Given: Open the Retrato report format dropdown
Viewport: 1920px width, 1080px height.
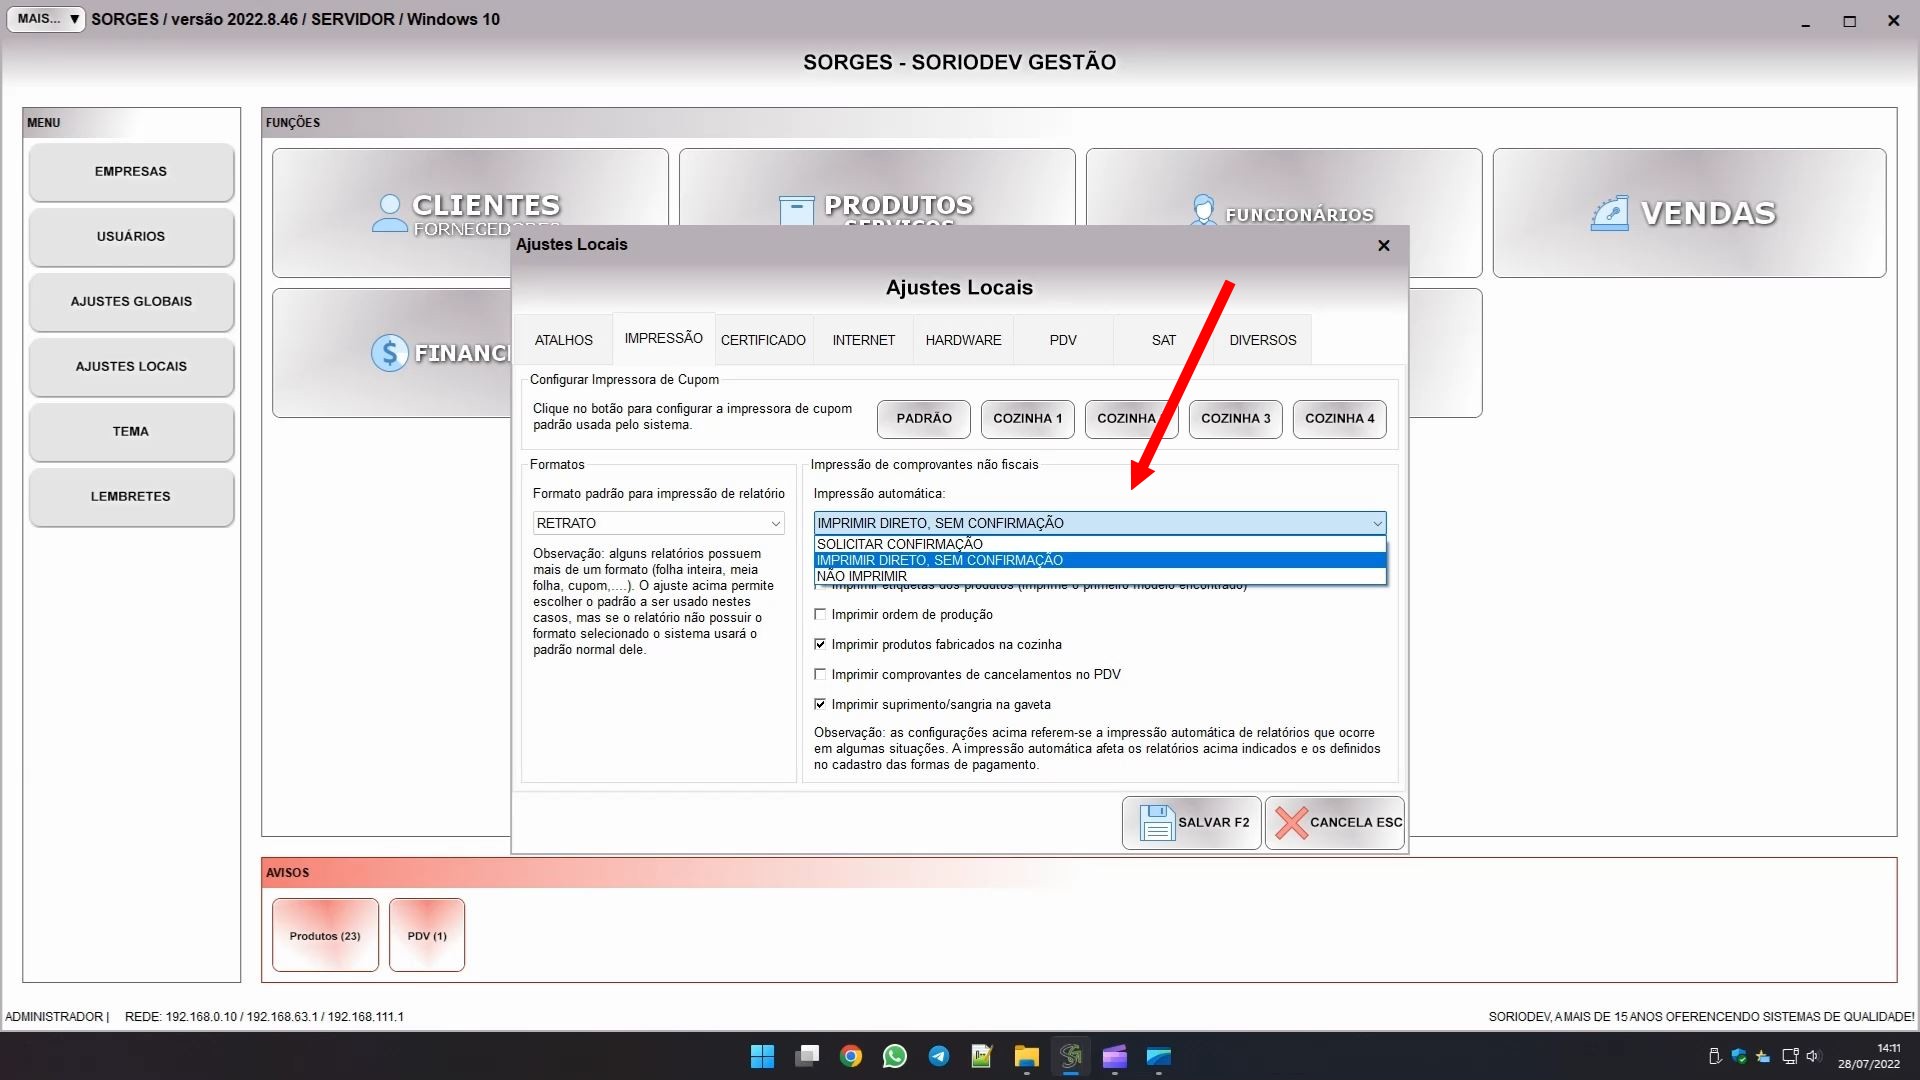Looking at the screenshot, I should (658, 523).
